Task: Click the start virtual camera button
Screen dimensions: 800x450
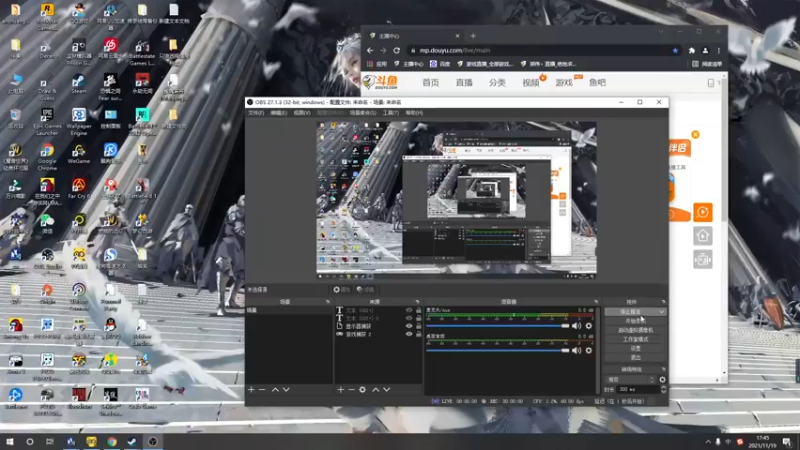Action: pos(635,330)
